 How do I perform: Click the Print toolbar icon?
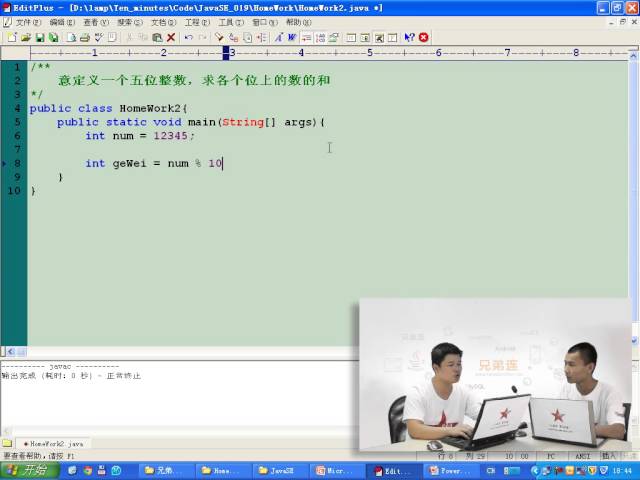click(84, 38)
